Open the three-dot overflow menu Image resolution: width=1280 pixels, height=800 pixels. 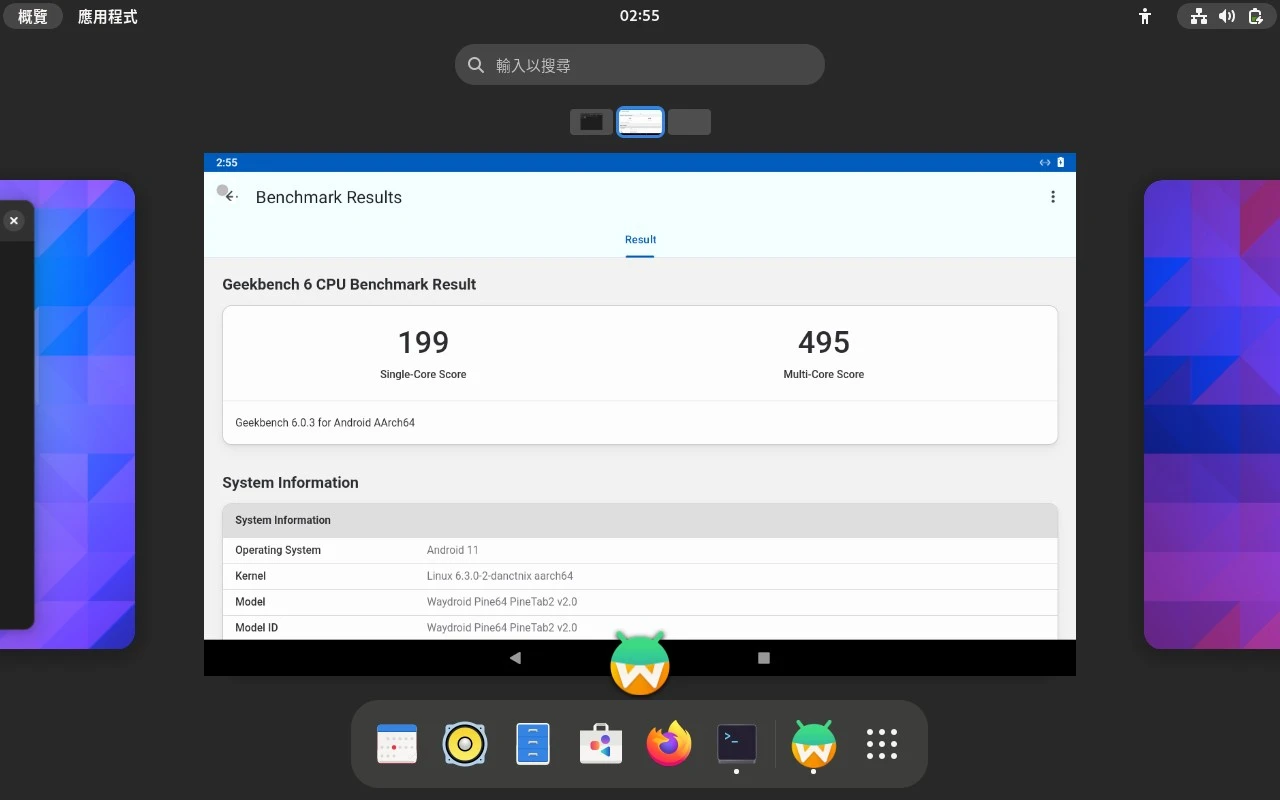tap(1053, 197)
